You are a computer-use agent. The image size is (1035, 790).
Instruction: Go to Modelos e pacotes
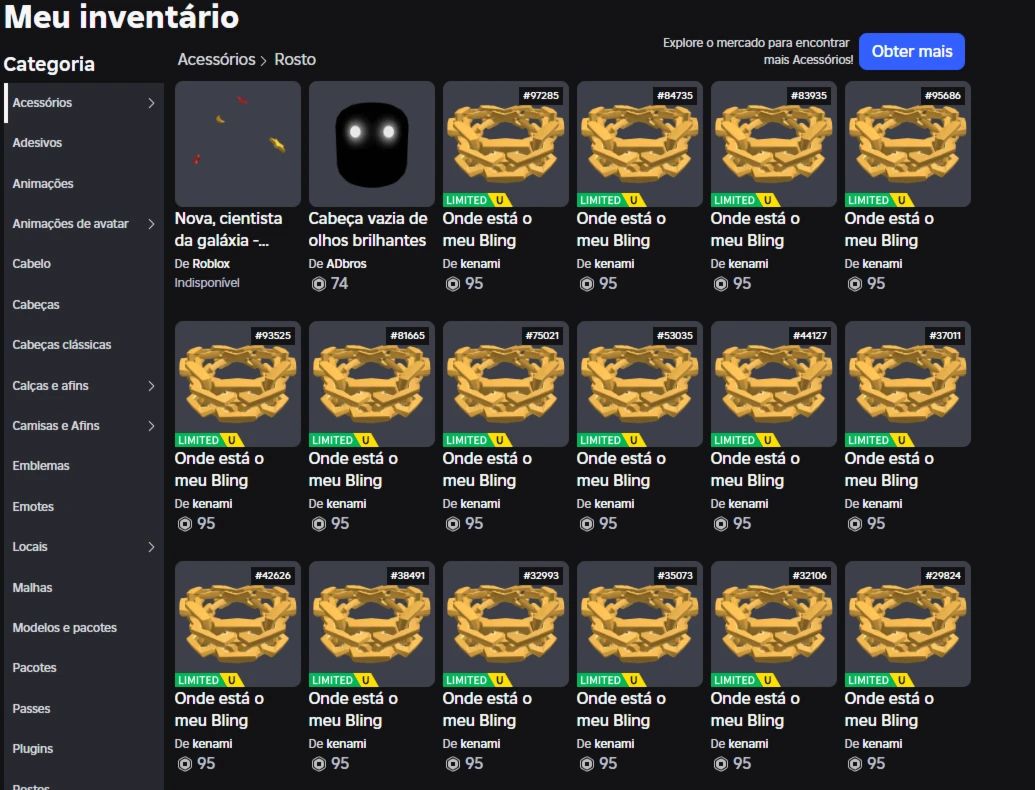(65, 628)
